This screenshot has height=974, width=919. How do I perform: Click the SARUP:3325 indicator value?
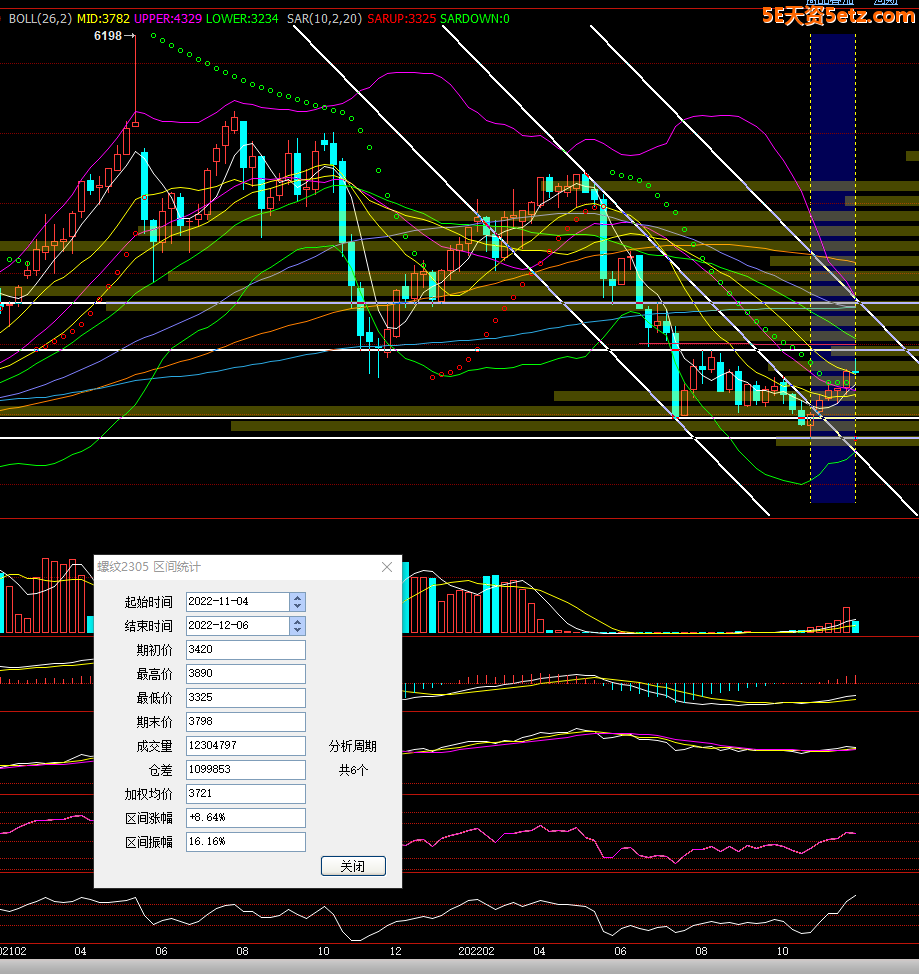click(401, 19)
